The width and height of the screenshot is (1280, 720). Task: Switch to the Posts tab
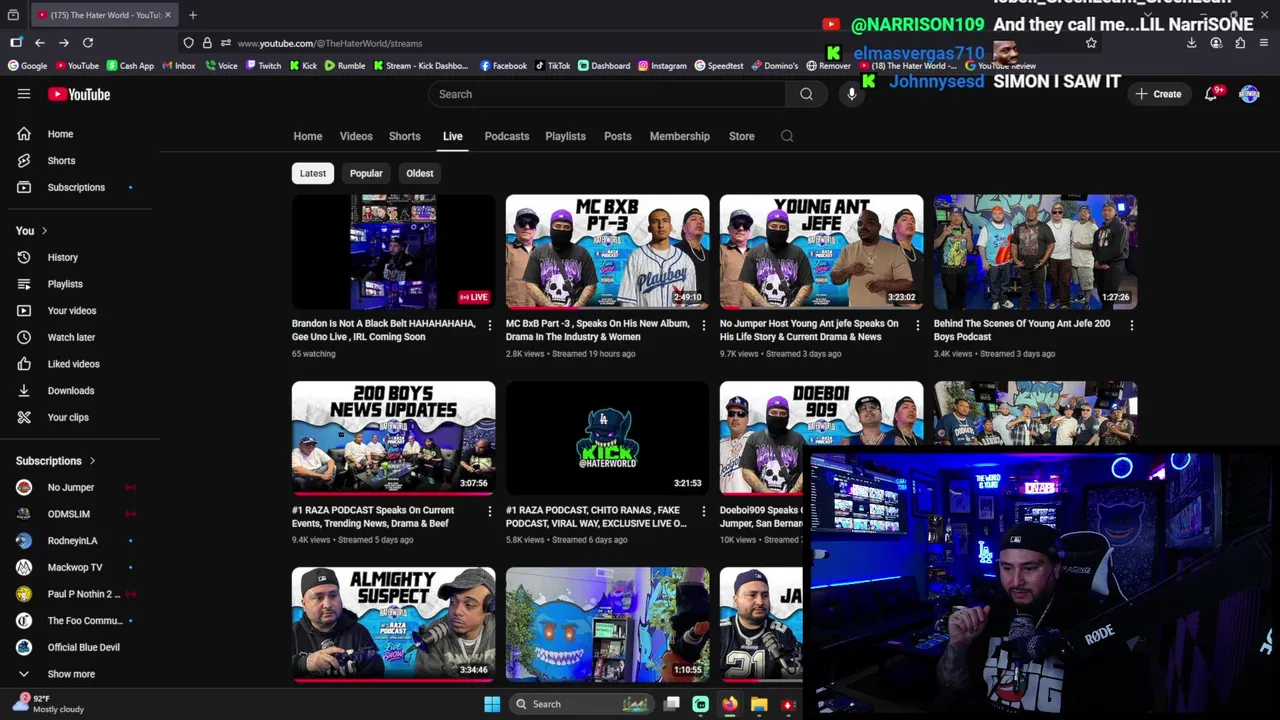pos(618,136)
